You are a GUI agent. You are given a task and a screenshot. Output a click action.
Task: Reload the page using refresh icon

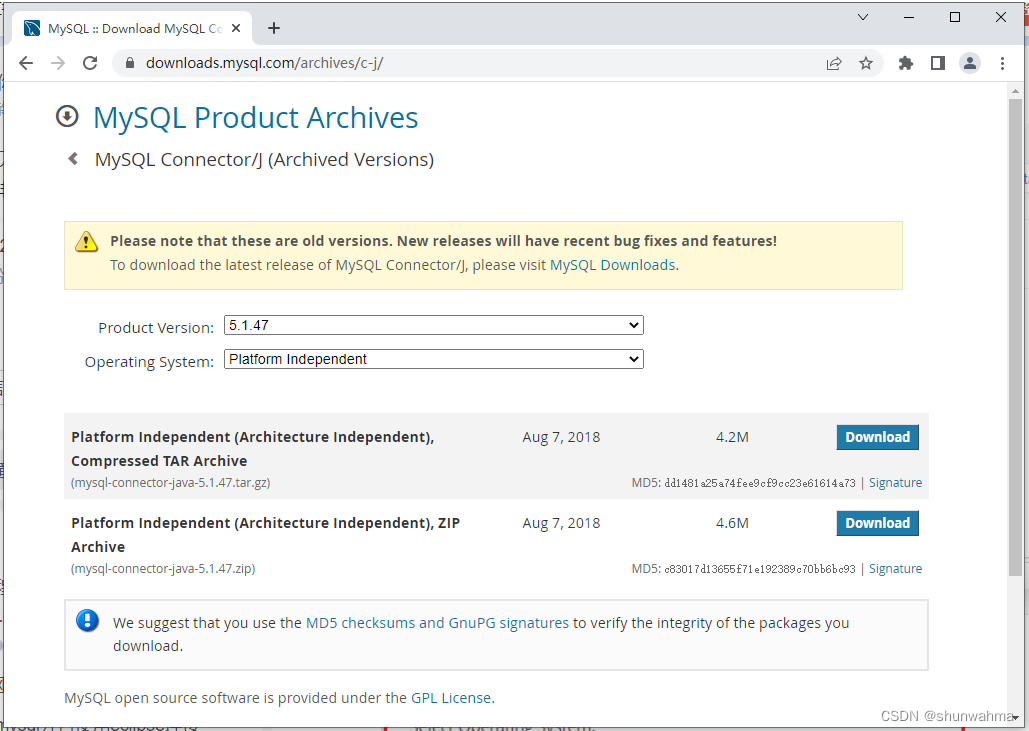[x=90, y=62]
